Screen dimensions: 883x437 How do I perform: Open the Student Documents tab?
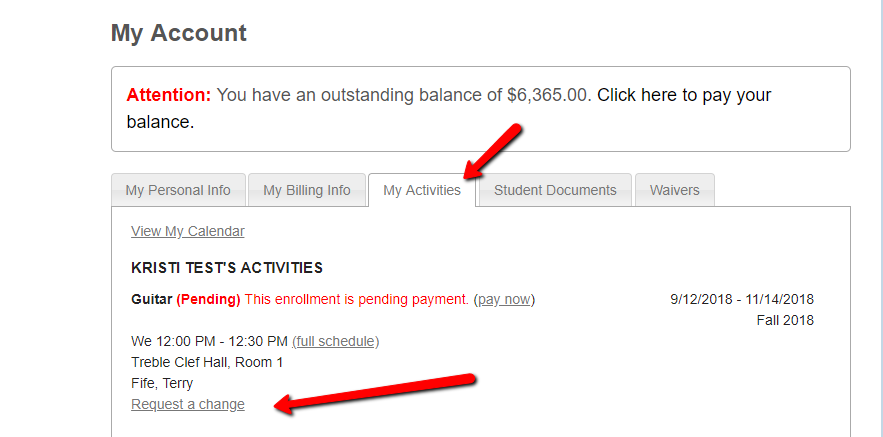pos(555,190)
